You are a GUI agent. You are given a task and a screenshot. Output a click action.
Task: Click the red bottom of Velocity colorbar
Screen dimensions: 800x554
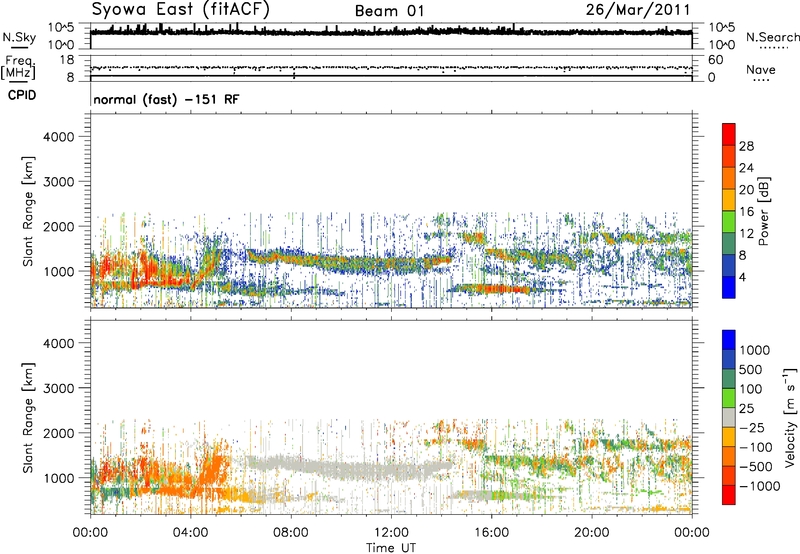coord(729,495)
